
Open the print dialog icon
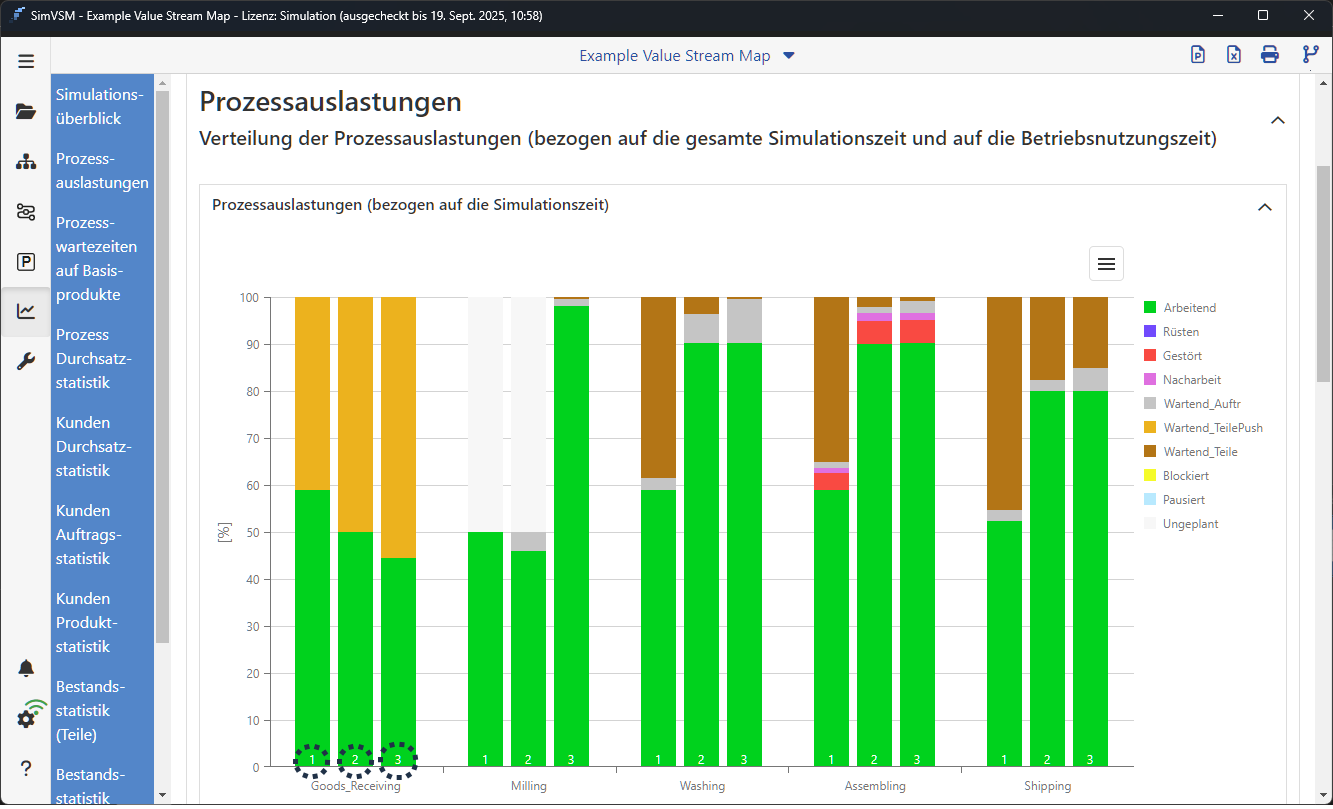1269,54
